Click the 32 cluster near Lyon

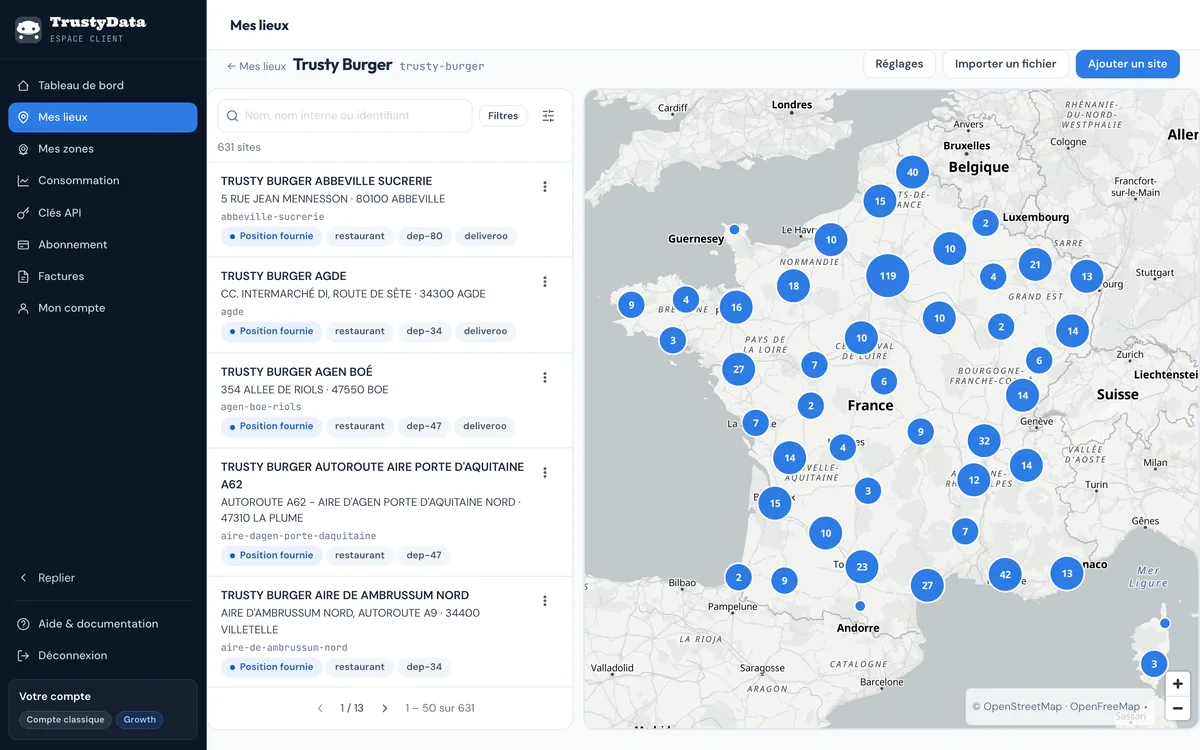984,441
